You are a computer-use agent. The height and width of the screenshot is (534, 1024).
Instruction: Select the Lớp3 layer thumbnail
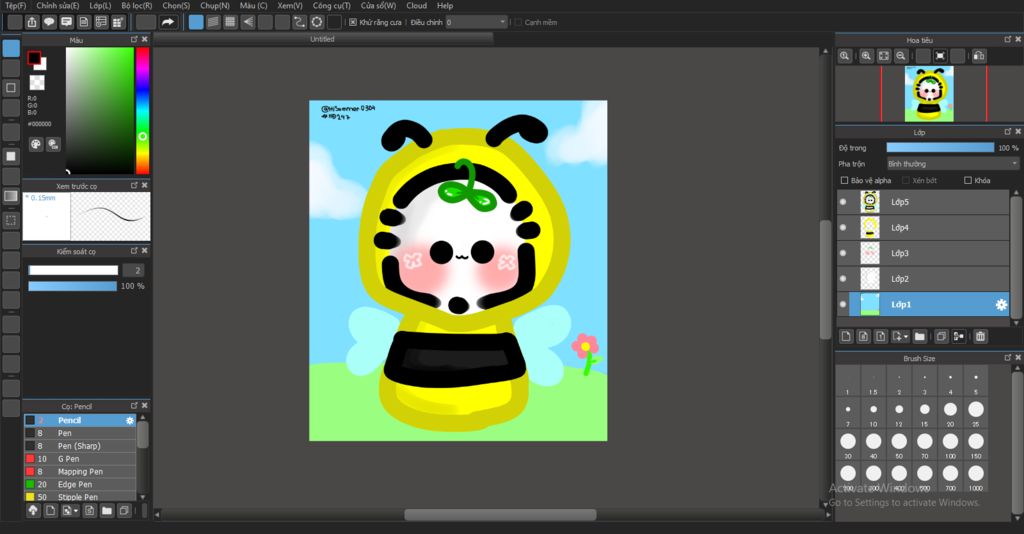870,253
